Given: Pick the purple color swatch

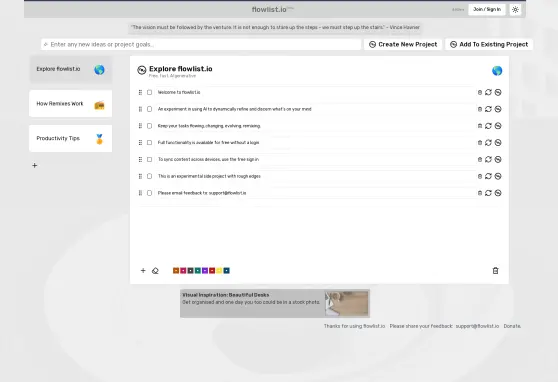Looking at the screenshot, I should click(x=205, y=271).
